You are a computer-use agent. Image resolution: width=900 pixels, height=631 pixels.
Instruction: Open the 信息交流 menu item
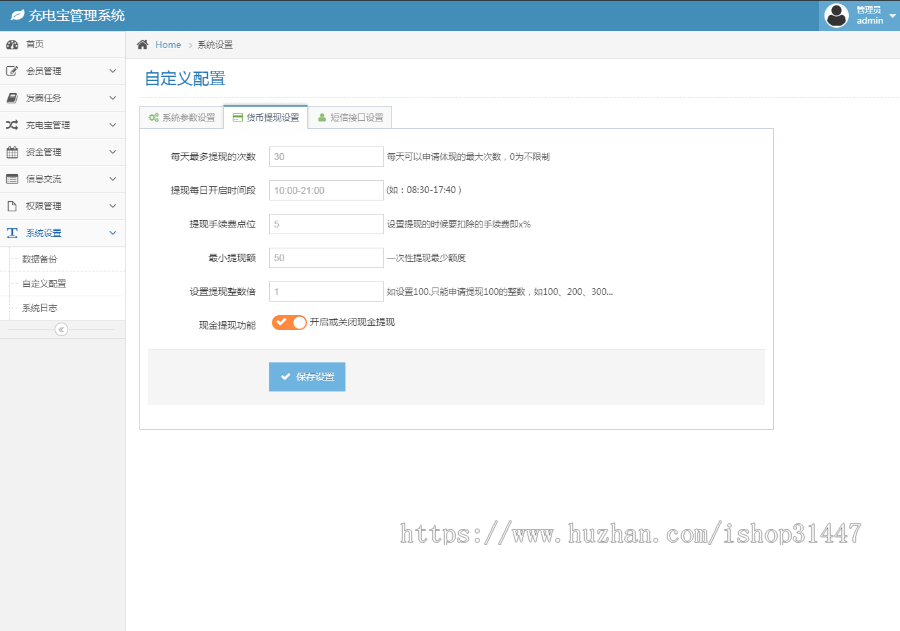click(x=63, y=179)
